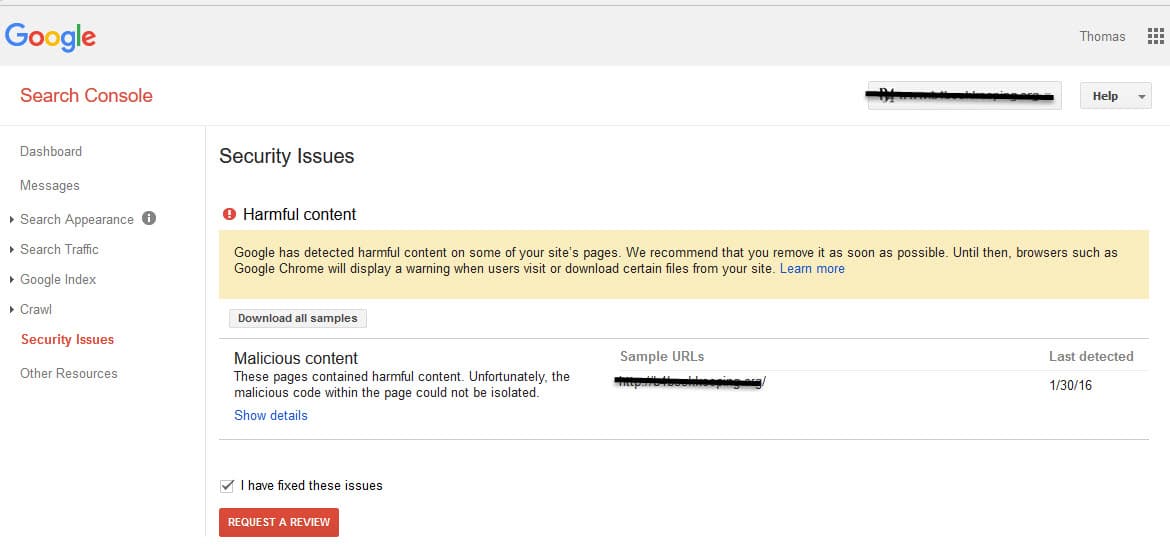Click the Google logo

[x=50, y=37]
